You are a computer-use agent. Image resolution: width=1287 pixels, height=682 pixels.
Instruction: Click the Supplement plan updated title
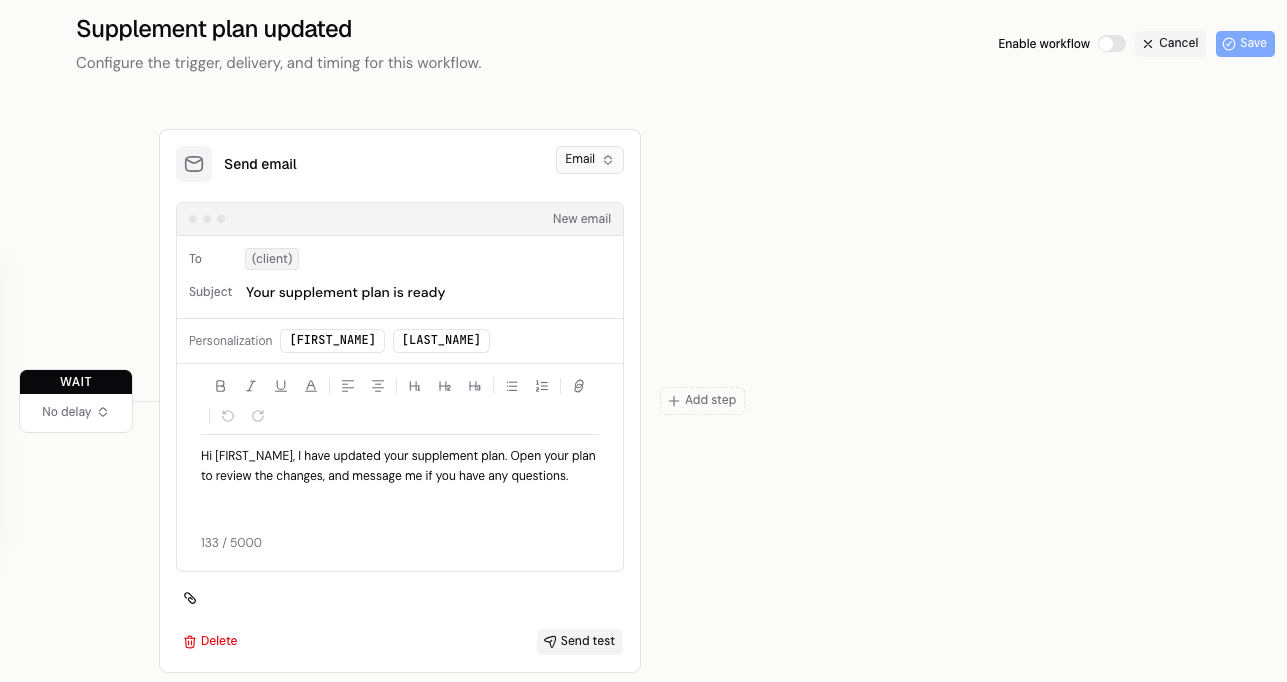point(214,29)
